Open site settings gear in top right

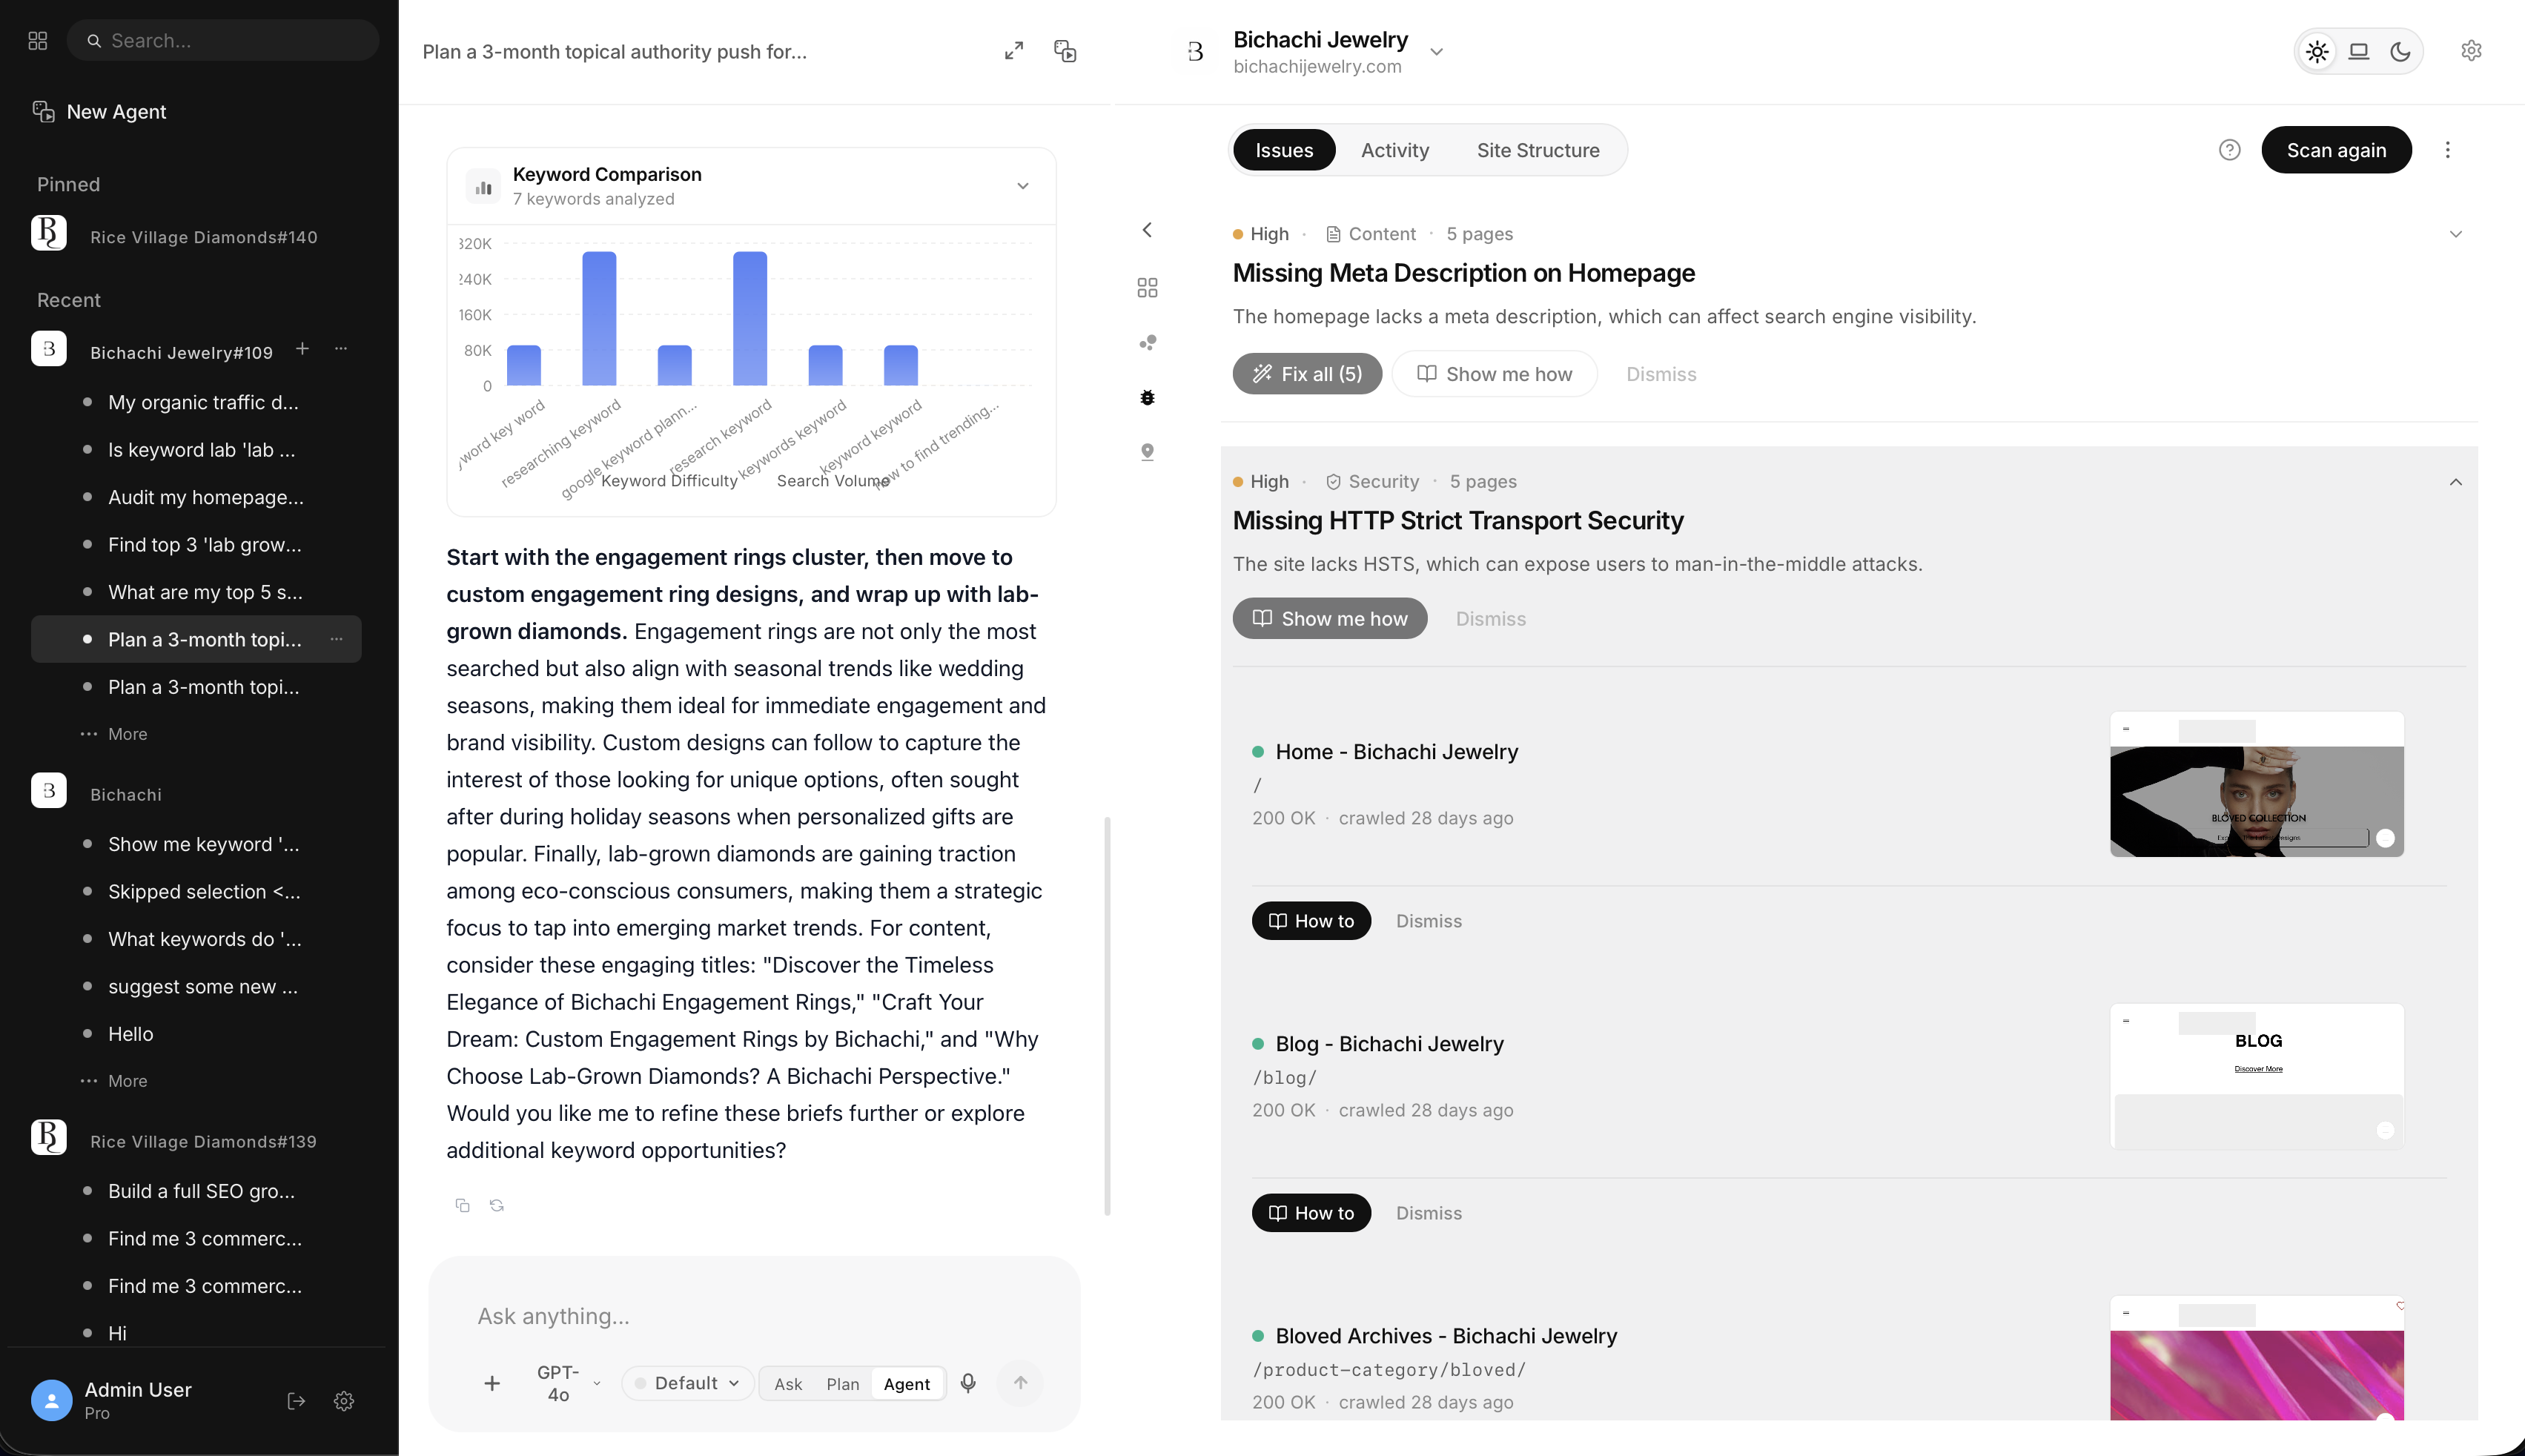click(x=2471, y=51)
